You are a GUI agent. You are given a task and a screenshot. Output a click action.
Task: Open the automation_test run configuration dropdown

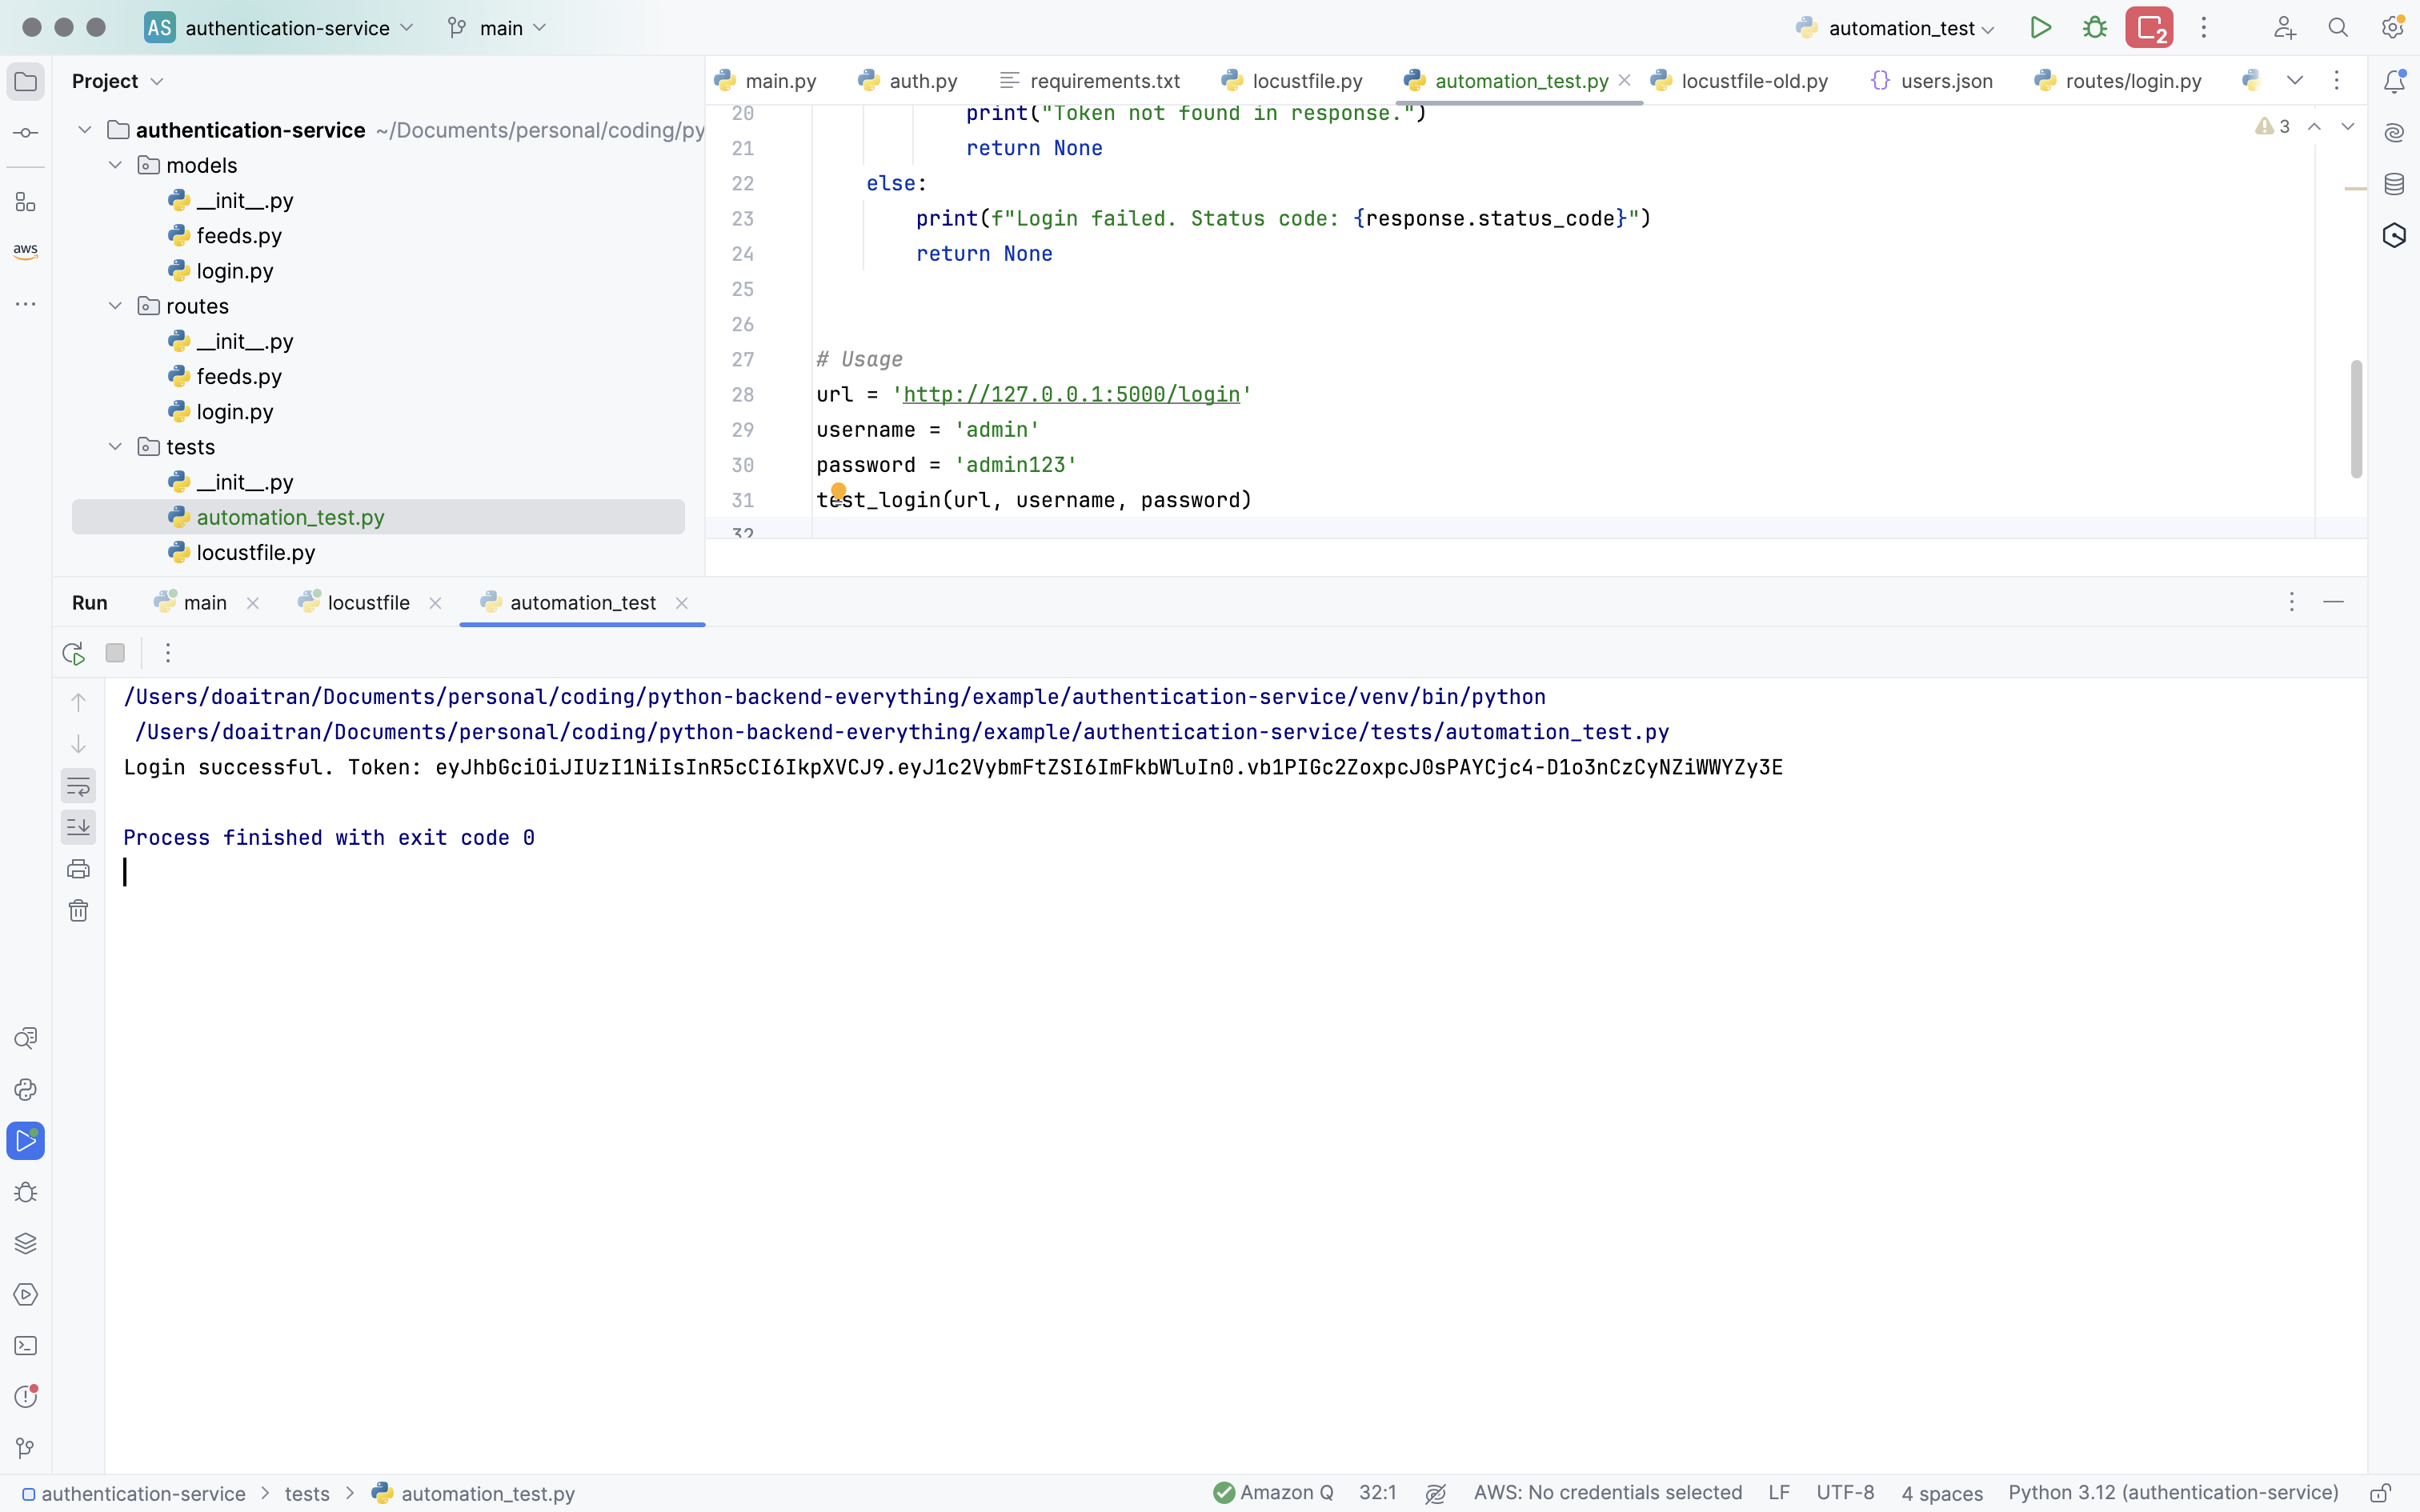(x=1896, y=28)
